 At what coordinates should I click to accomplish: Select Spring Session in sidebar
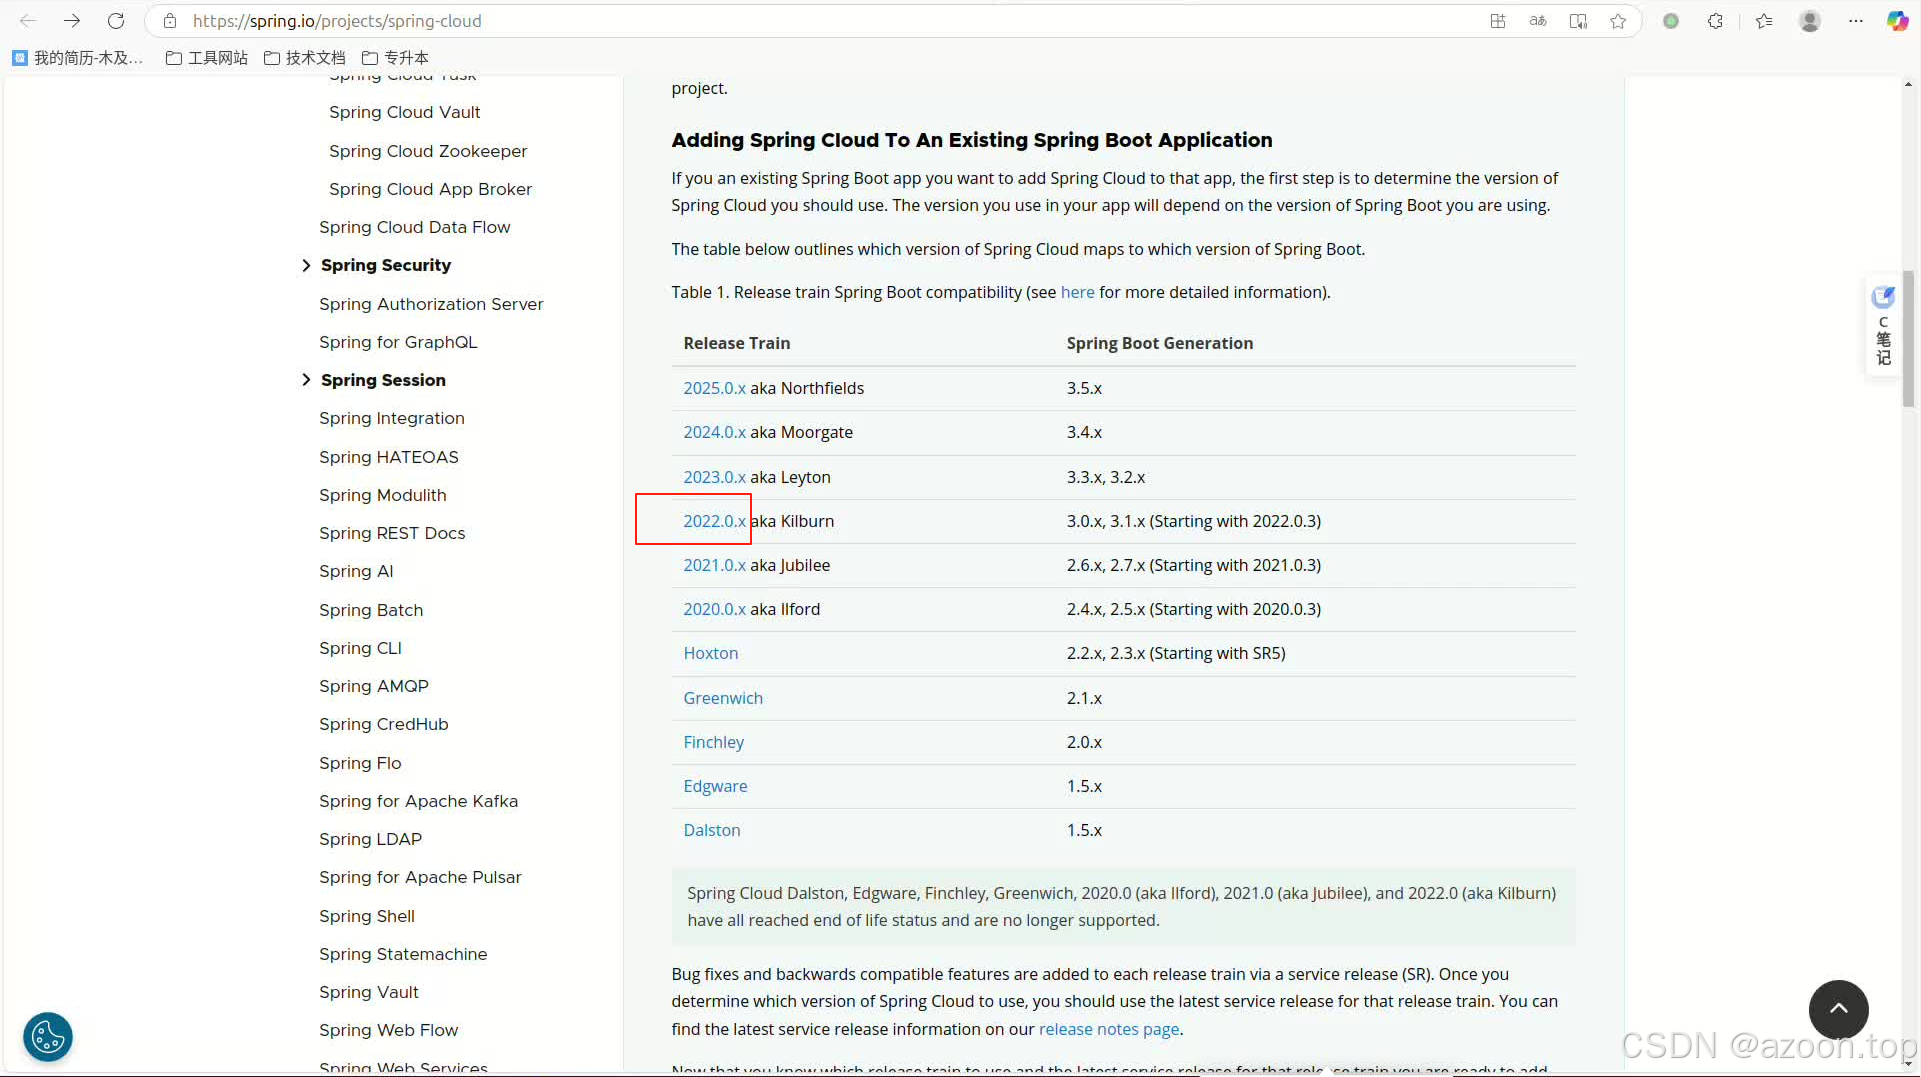(383, 380)
